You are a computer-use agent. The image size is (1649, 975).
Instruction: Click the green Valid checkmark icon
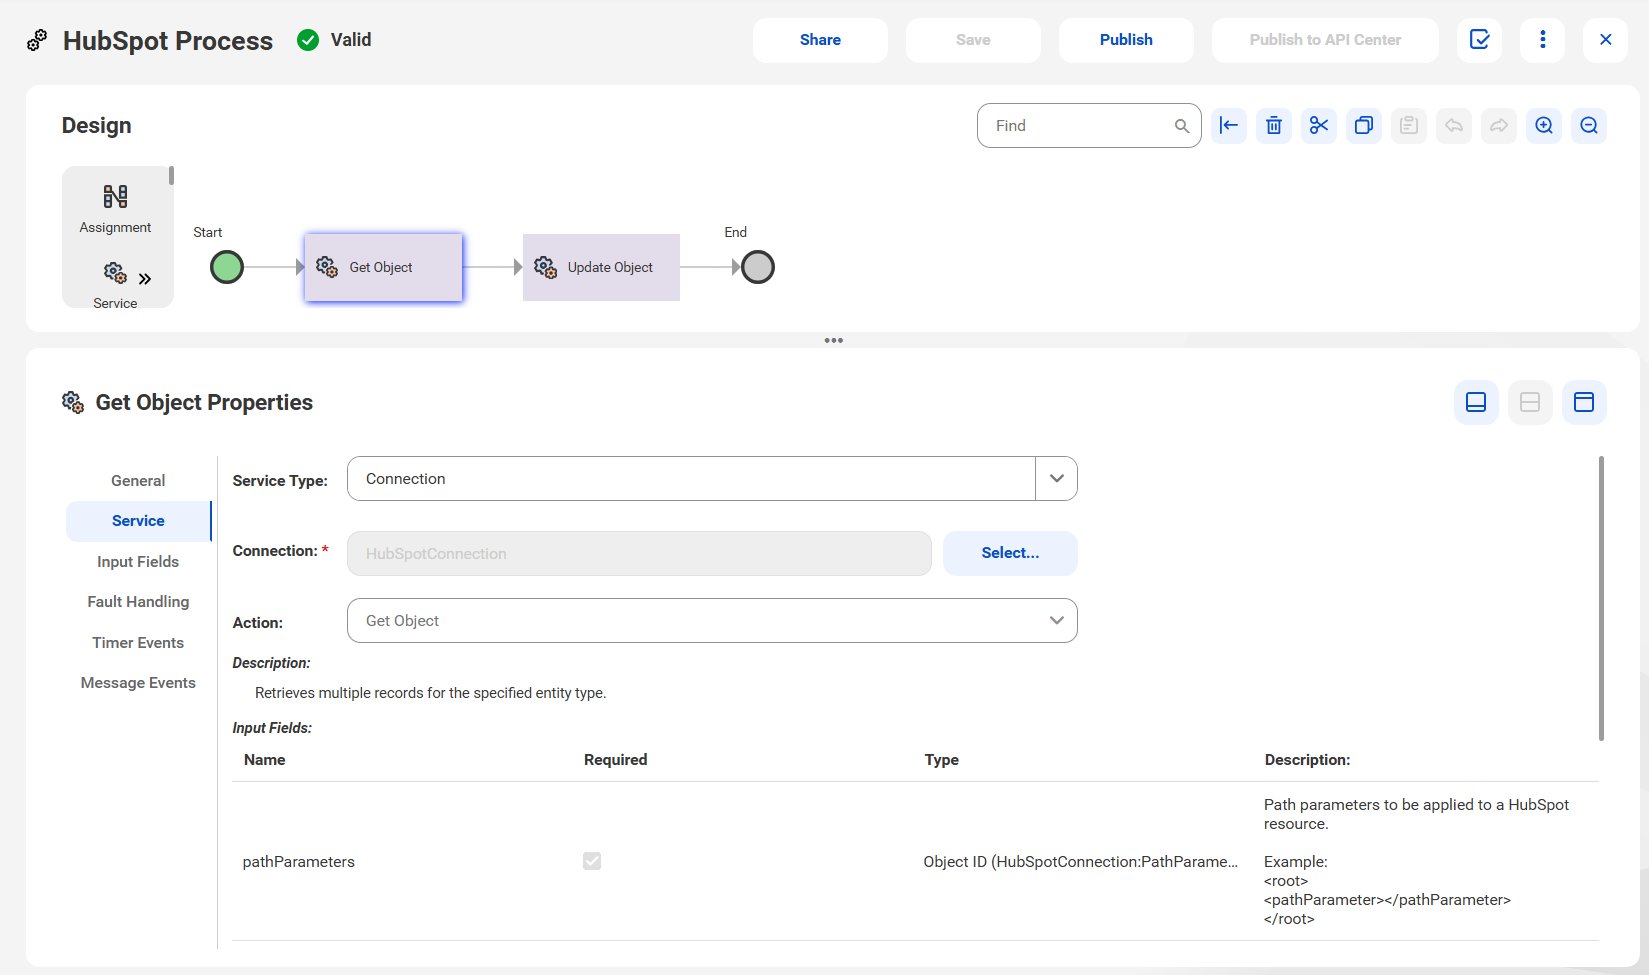point(308,40)
